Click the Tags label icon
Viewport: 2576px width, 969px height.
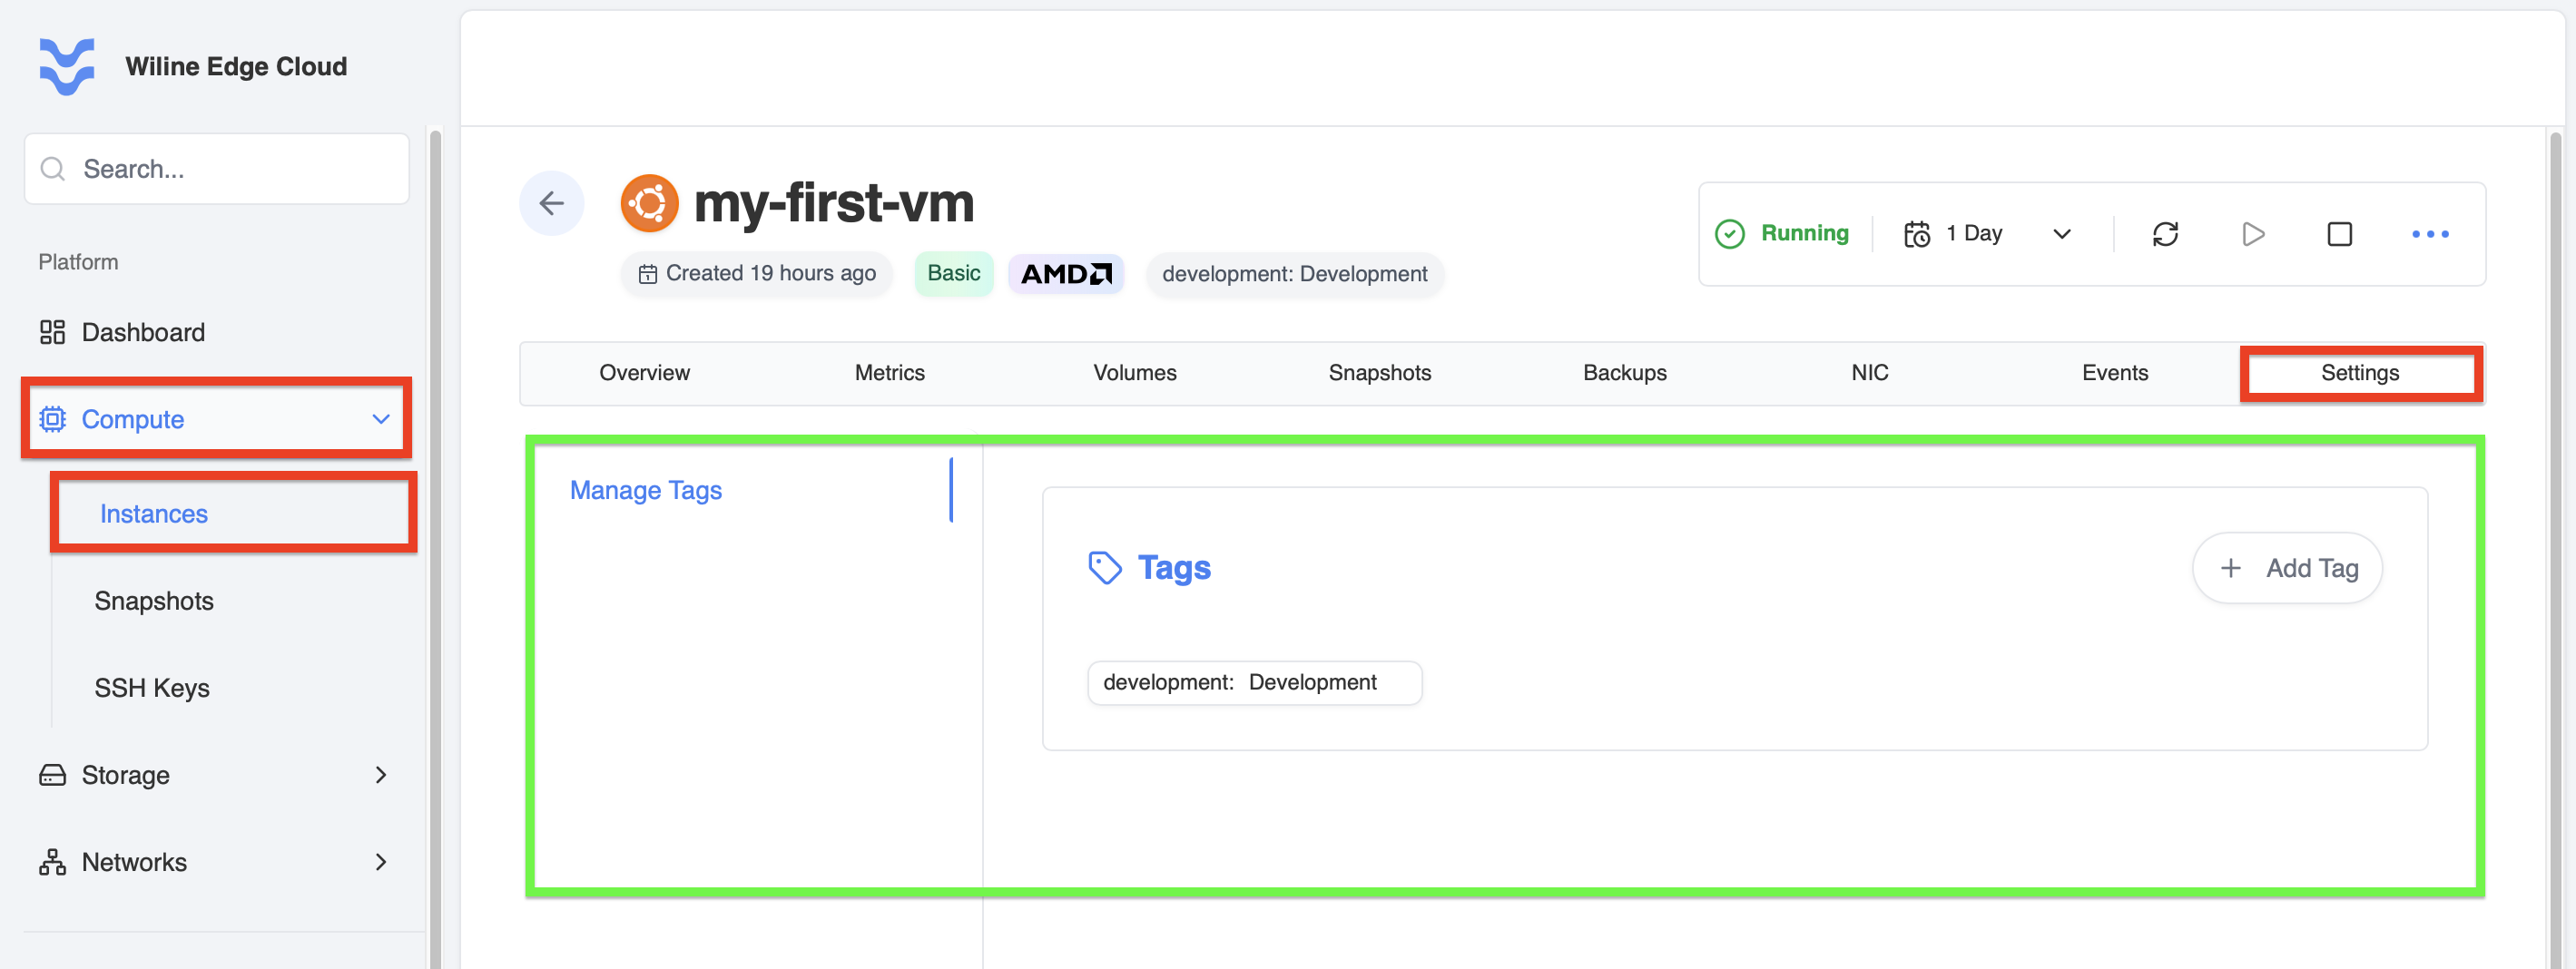[1104, 568]
